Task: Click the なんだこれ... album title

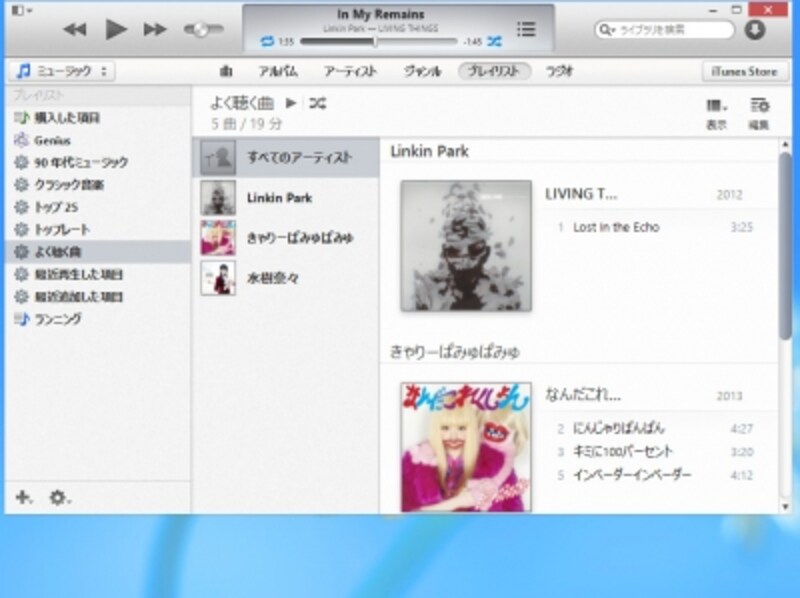Action: point(583,394)
